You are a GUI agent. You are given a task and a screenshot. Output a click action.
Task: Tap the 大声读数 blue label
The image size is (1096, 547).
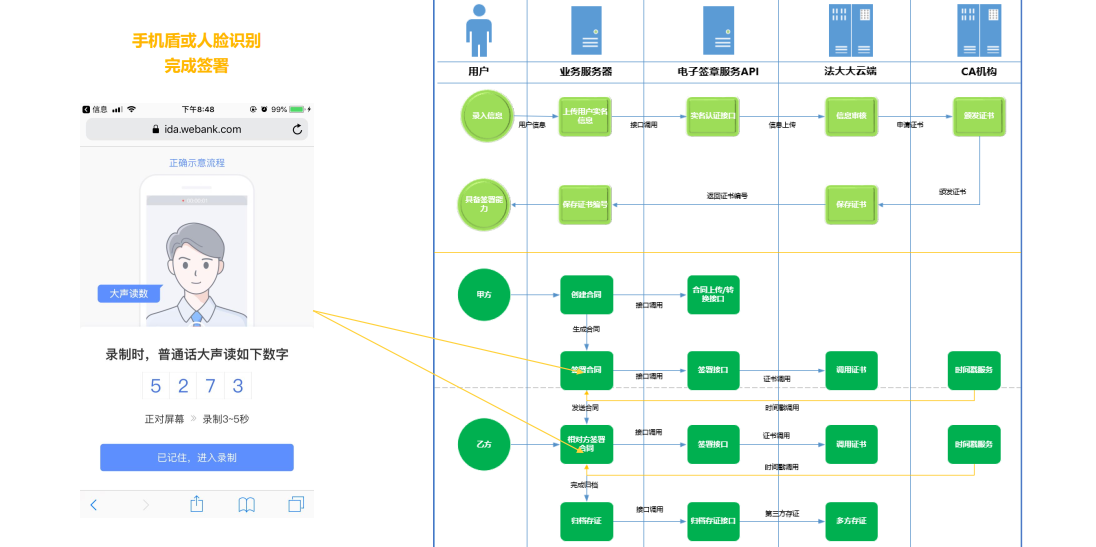pyautogui.click(x=128, y=294)
